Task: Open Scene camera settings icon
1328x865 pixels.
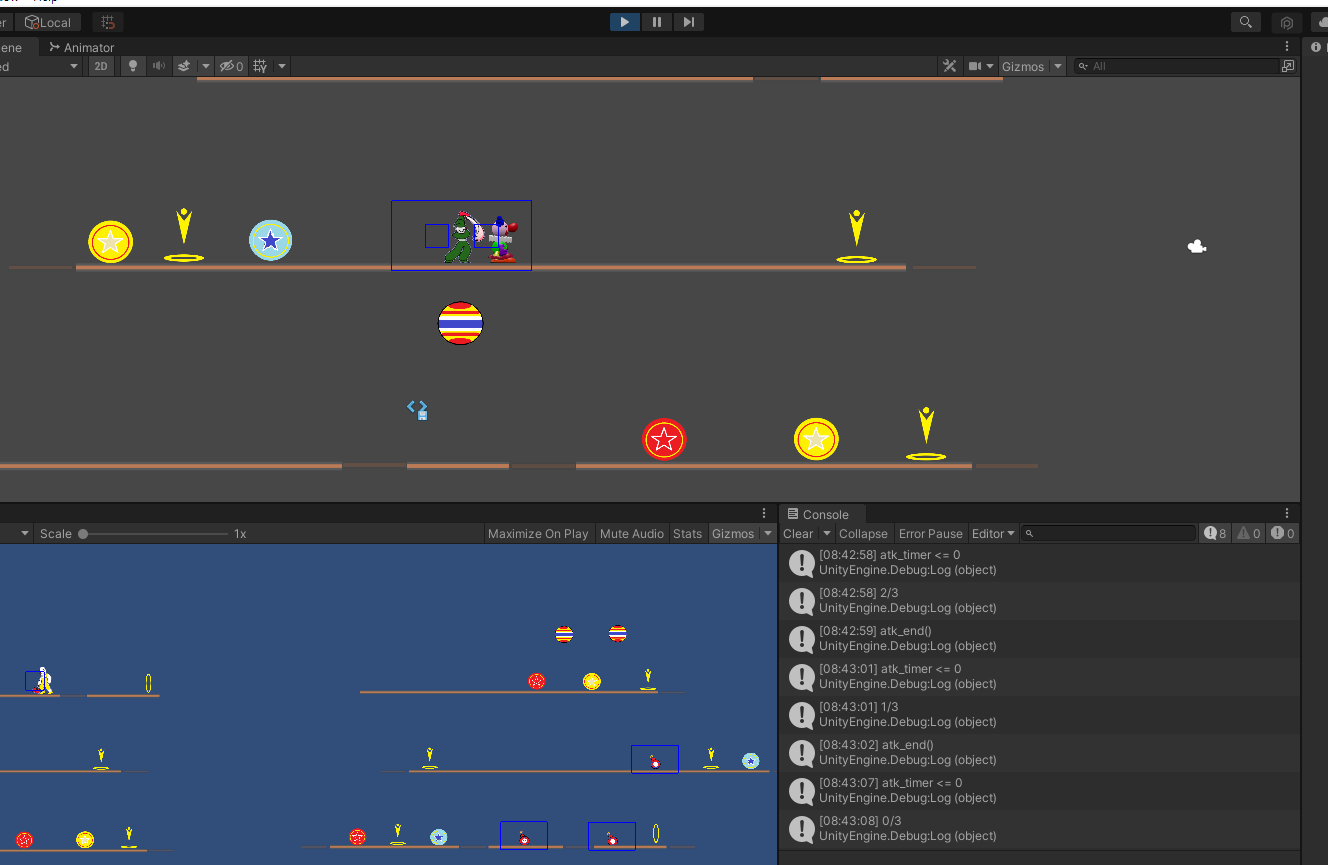Action: tap(975, 66)
